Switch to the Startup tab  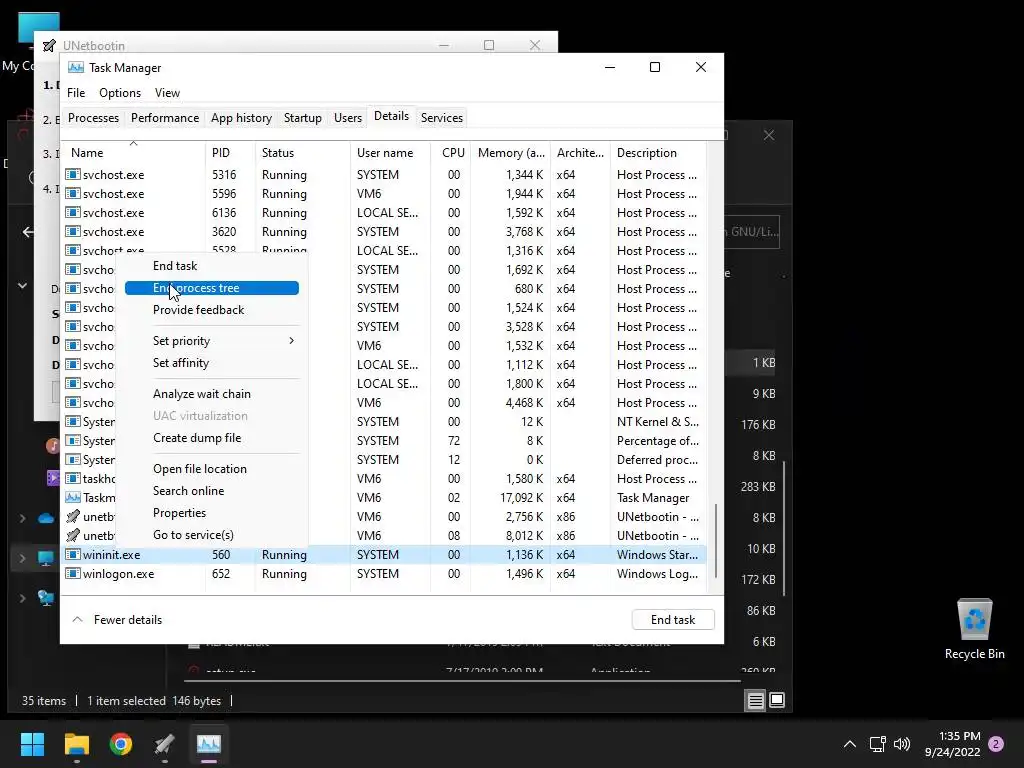(x=302, y=118)
